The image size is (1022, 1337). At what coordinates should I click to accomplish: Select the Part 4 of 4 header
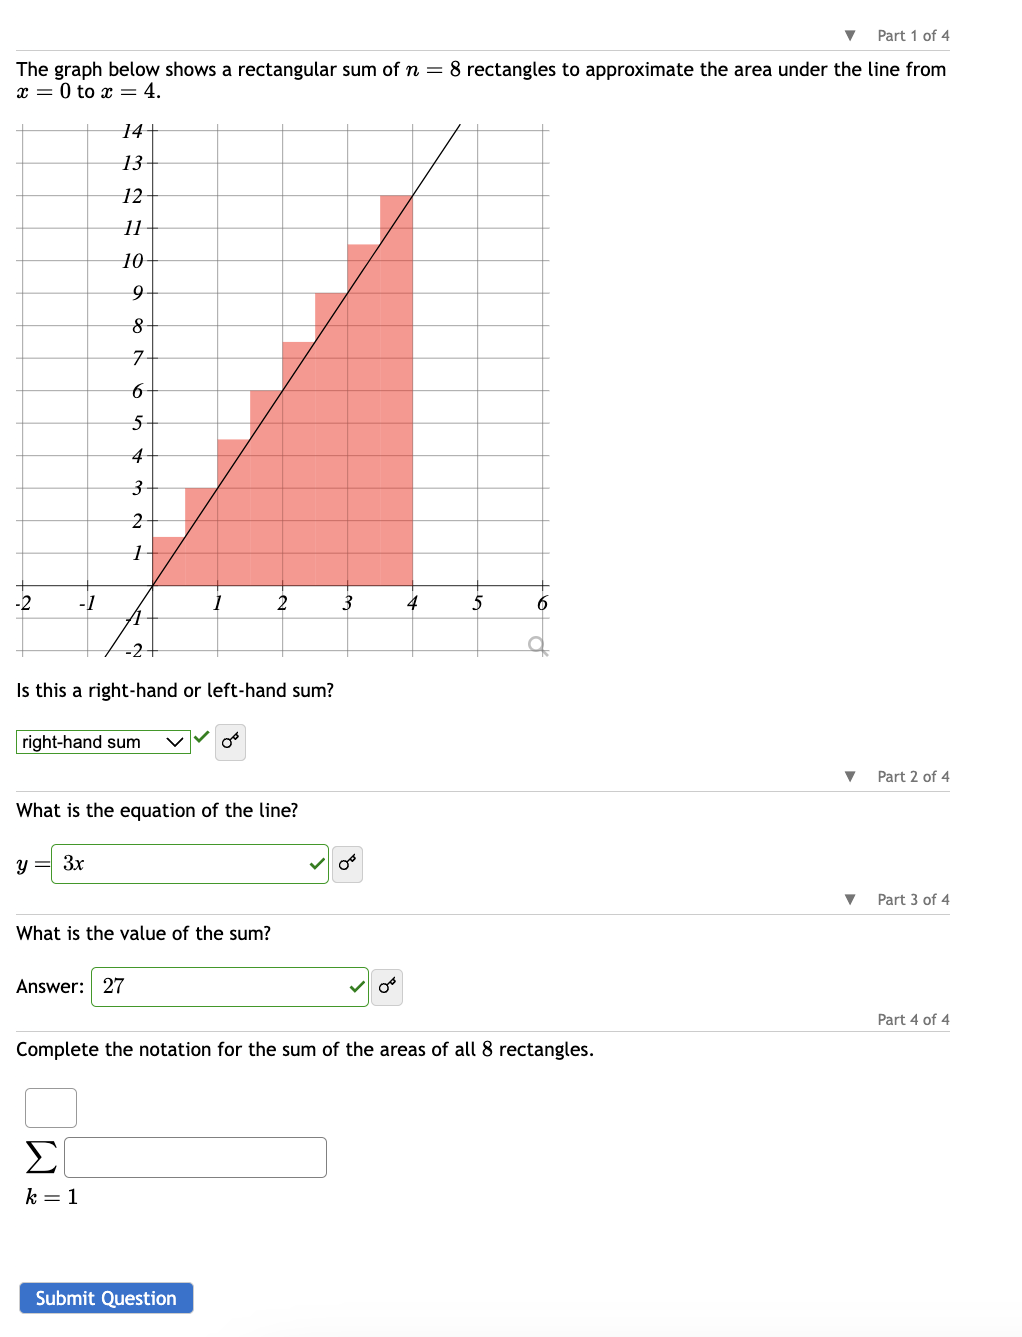point(912,1019)
